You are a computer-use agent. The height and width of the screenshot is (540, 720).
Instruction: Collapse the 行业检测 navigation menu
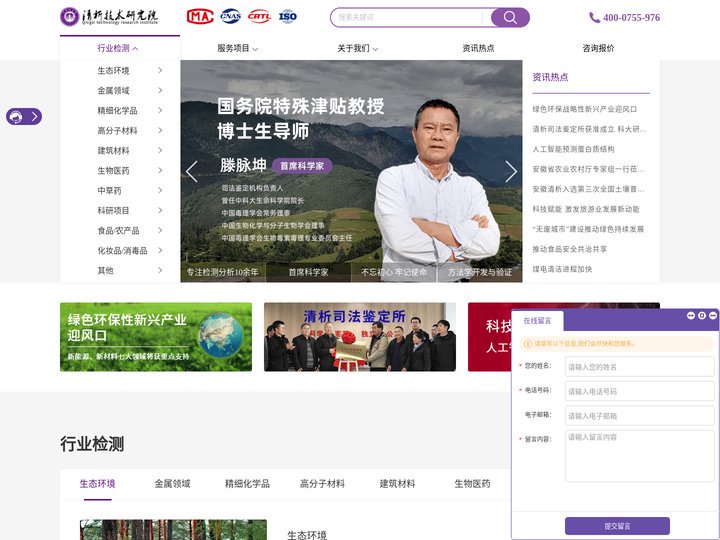click(118, 48)
